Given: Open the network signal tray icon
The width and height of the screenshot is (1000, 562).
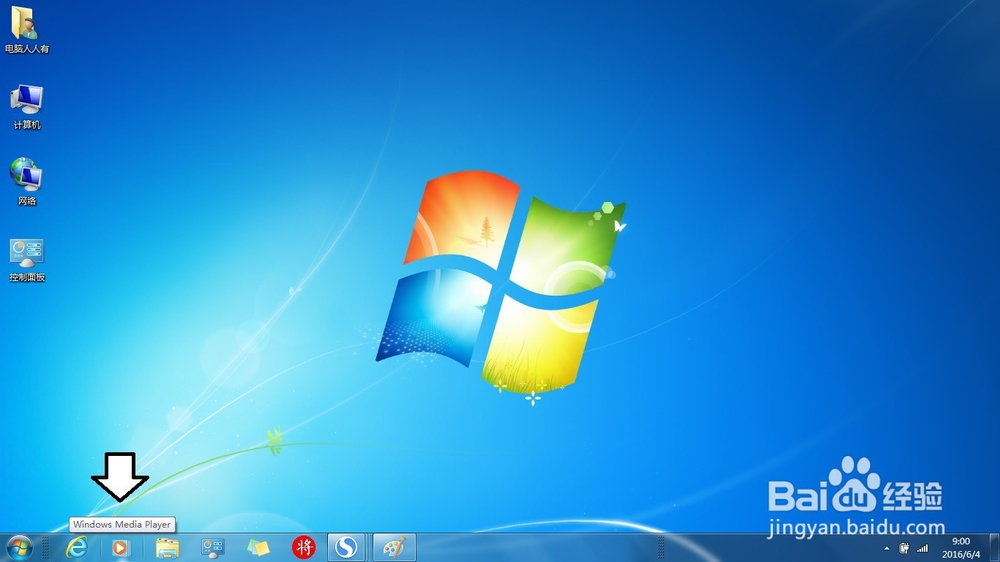Looking at the screenshot, I should pyautogui.click(x=922, y=548).
